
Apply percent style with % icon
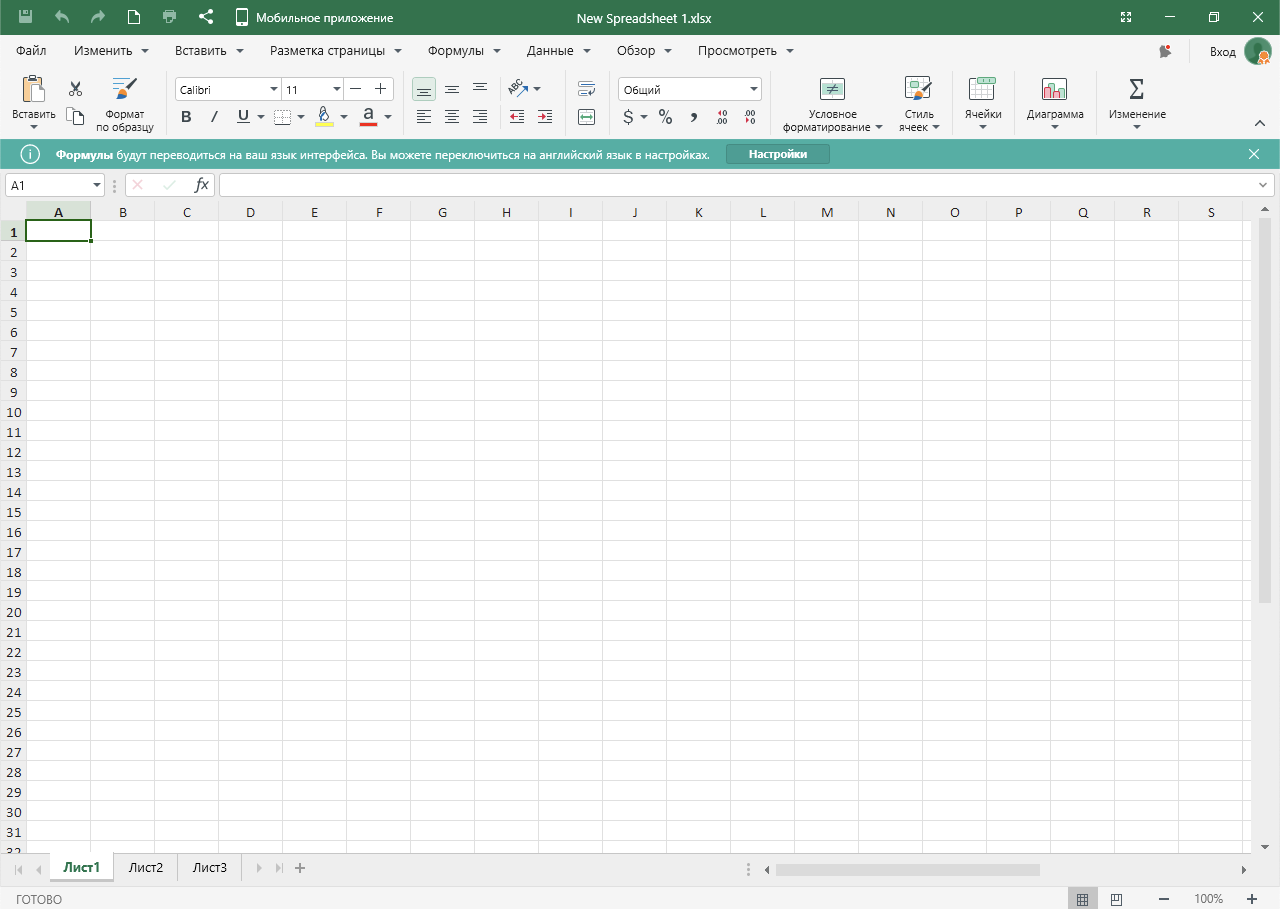coord(665,117)
